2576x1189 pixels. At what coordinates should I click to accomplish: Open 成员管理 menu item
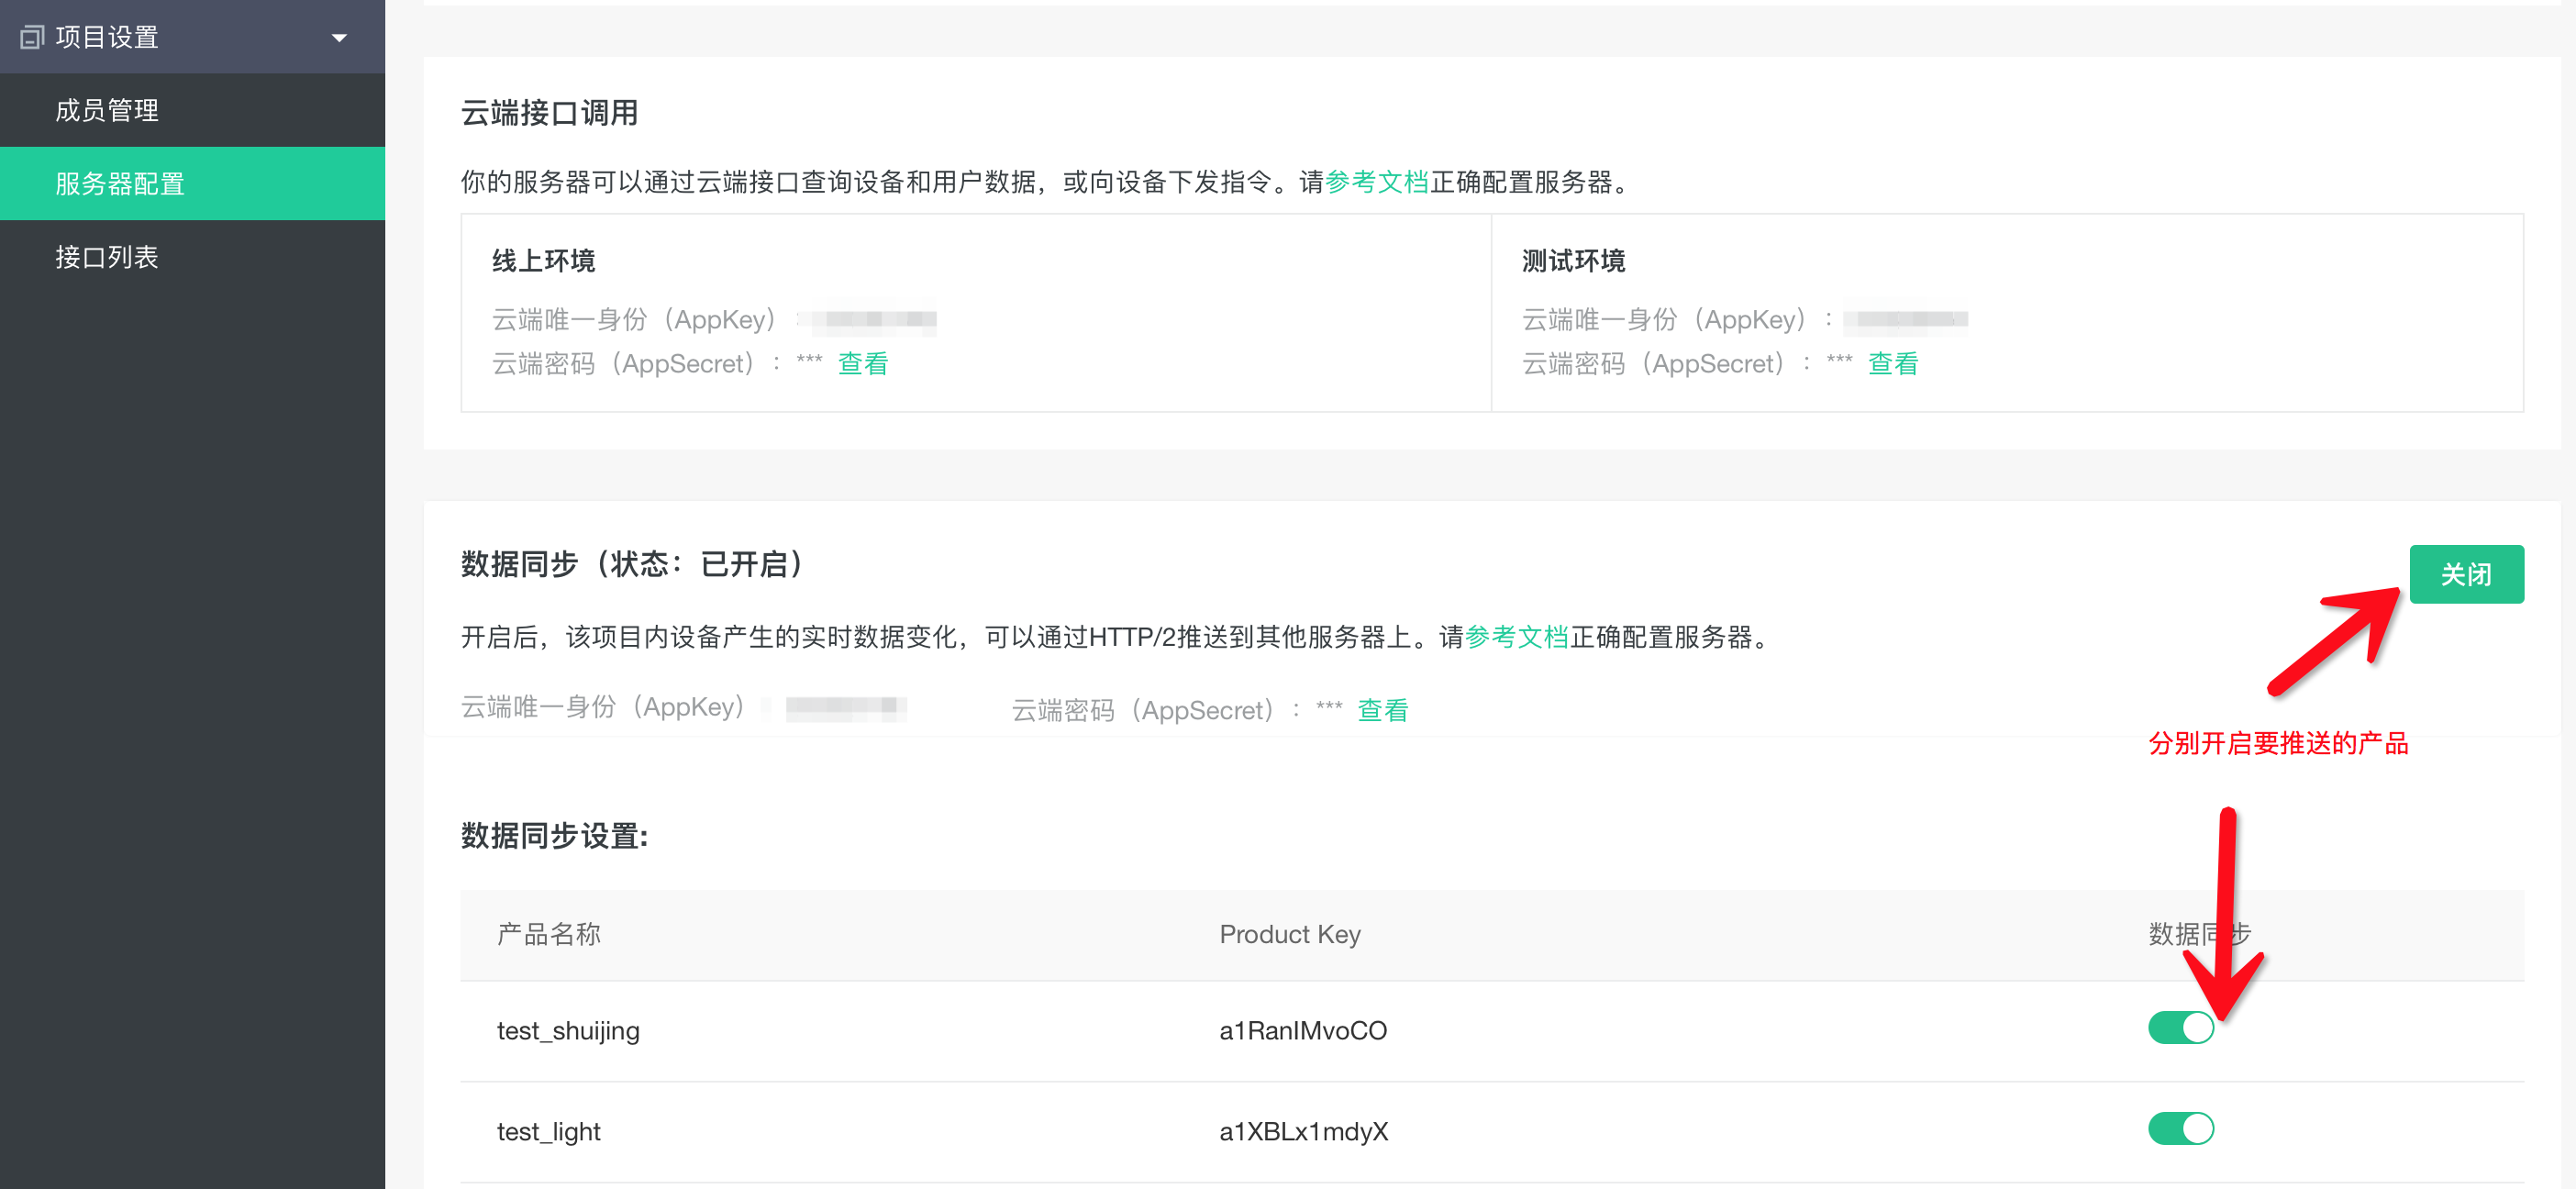click(107, 110)
